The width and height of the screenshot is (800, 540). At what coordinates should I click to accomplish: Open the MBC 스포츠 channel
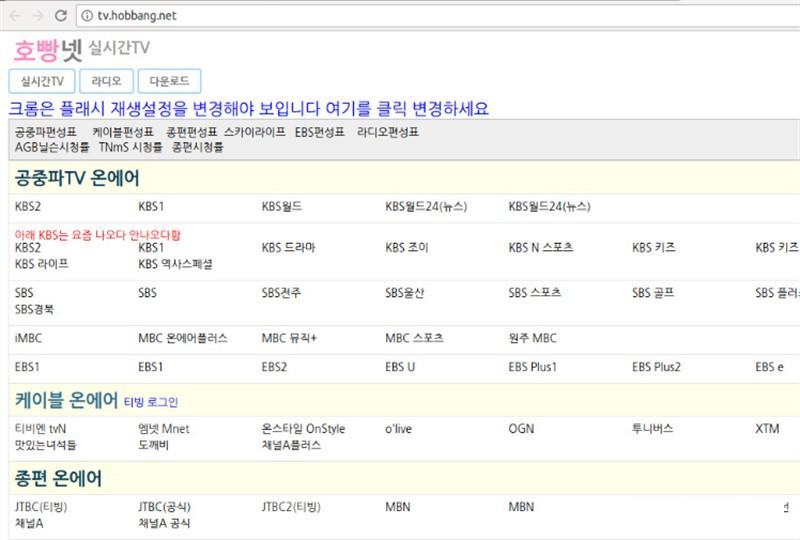(414, 338)
